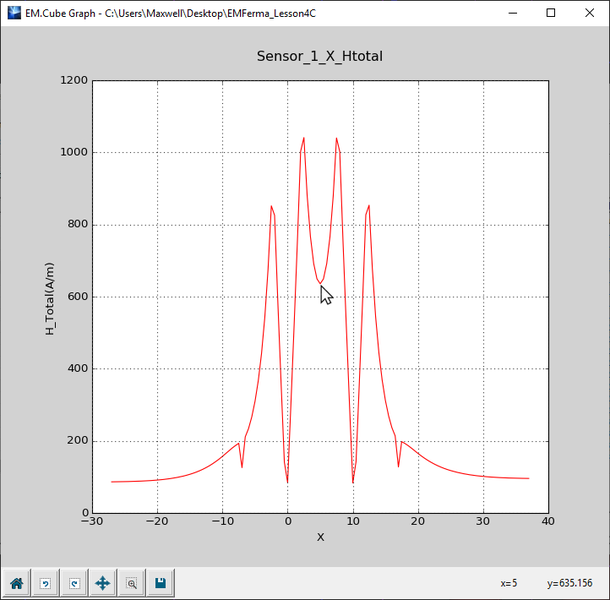Click the y=635.156 coordinate readout
Viewport: 610px width, 600px height.
click(x=572, y=582)
